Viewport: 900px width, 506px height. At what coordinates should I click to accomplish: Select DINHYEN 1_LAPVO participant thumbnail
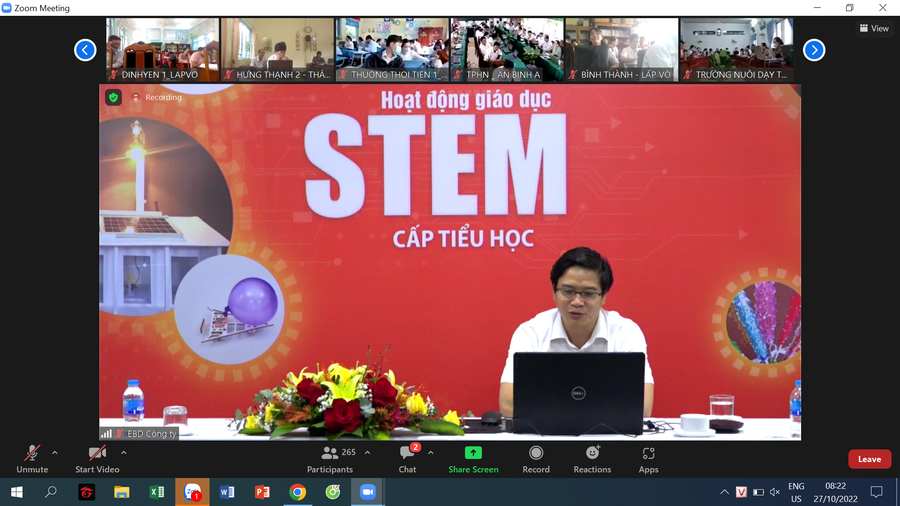click(162, 50)
